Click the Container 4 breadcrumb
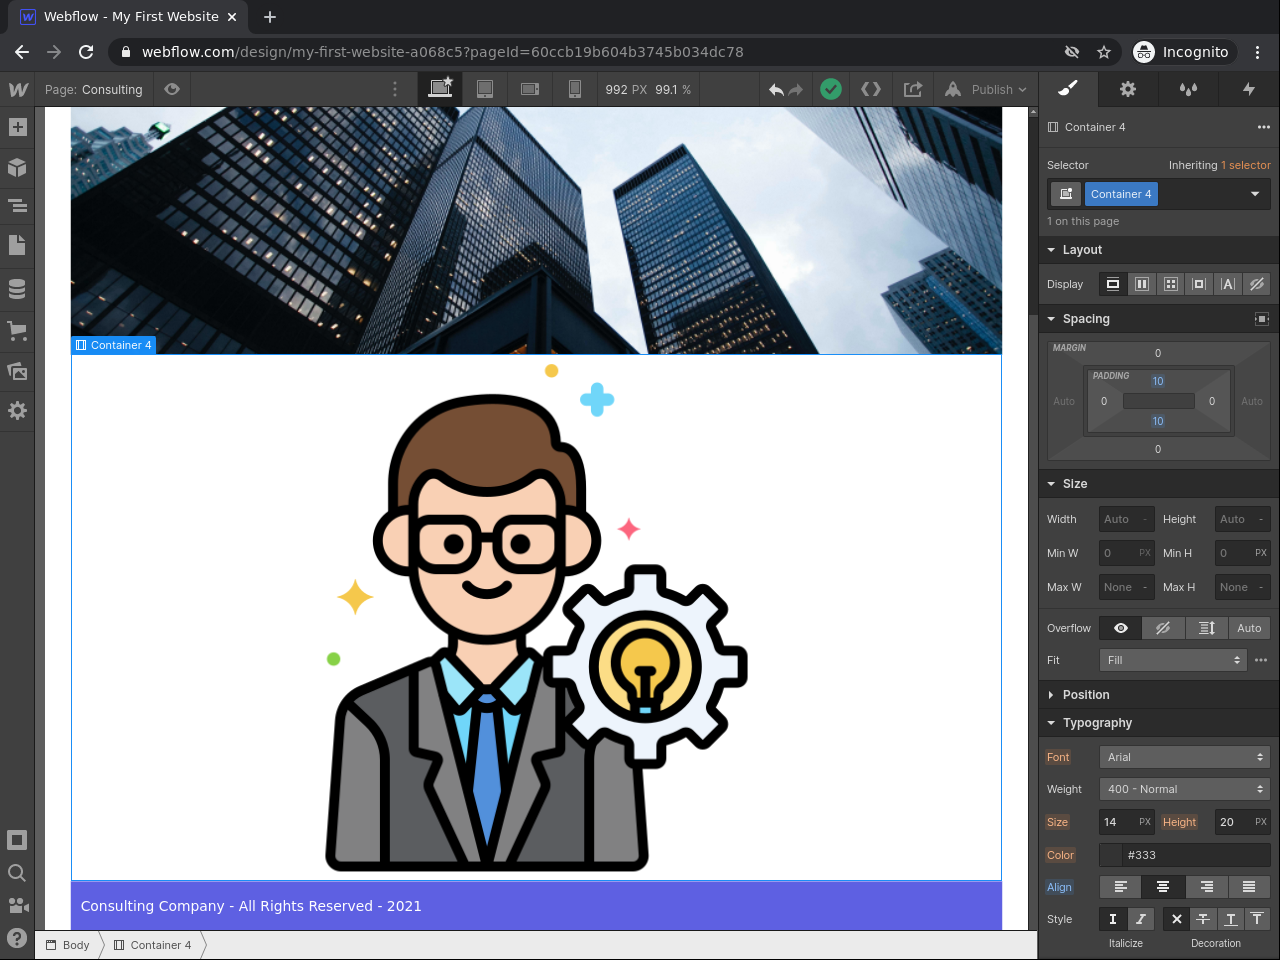This screenshot has height=960, width=1280. coord(153,945)
